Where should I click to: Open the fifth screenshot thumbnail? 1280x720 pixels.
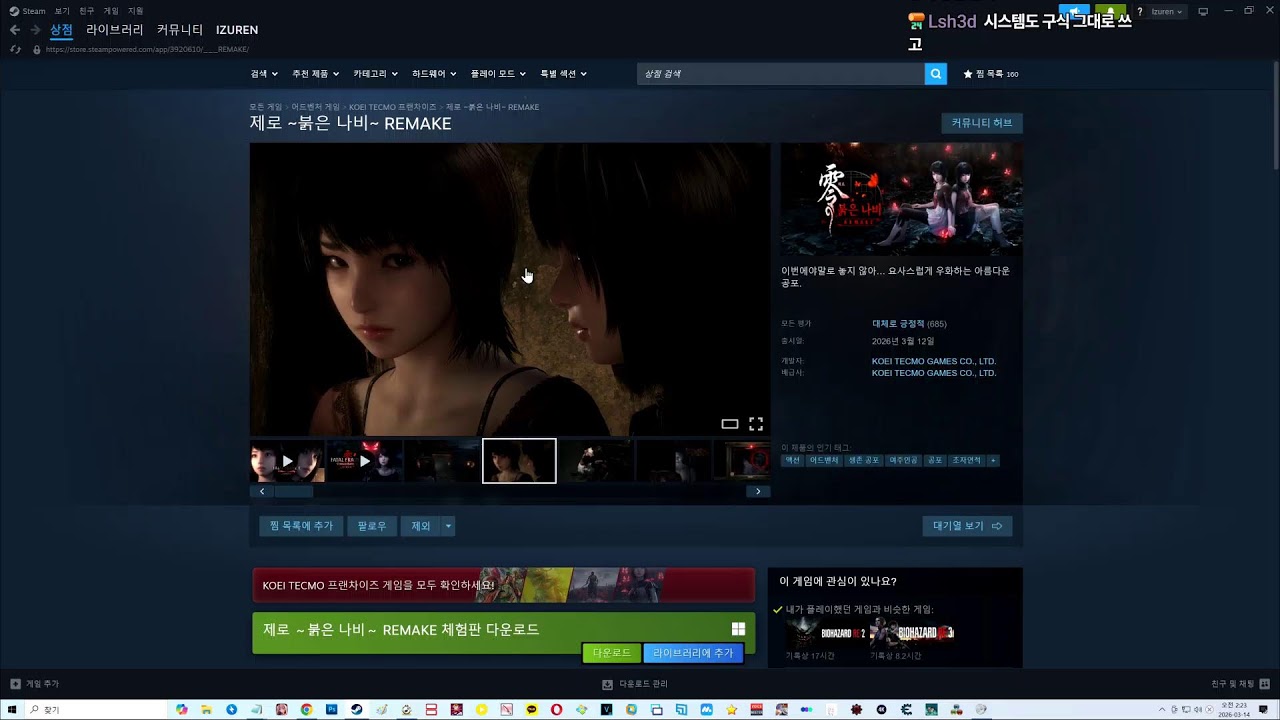[x=597, y=461]
